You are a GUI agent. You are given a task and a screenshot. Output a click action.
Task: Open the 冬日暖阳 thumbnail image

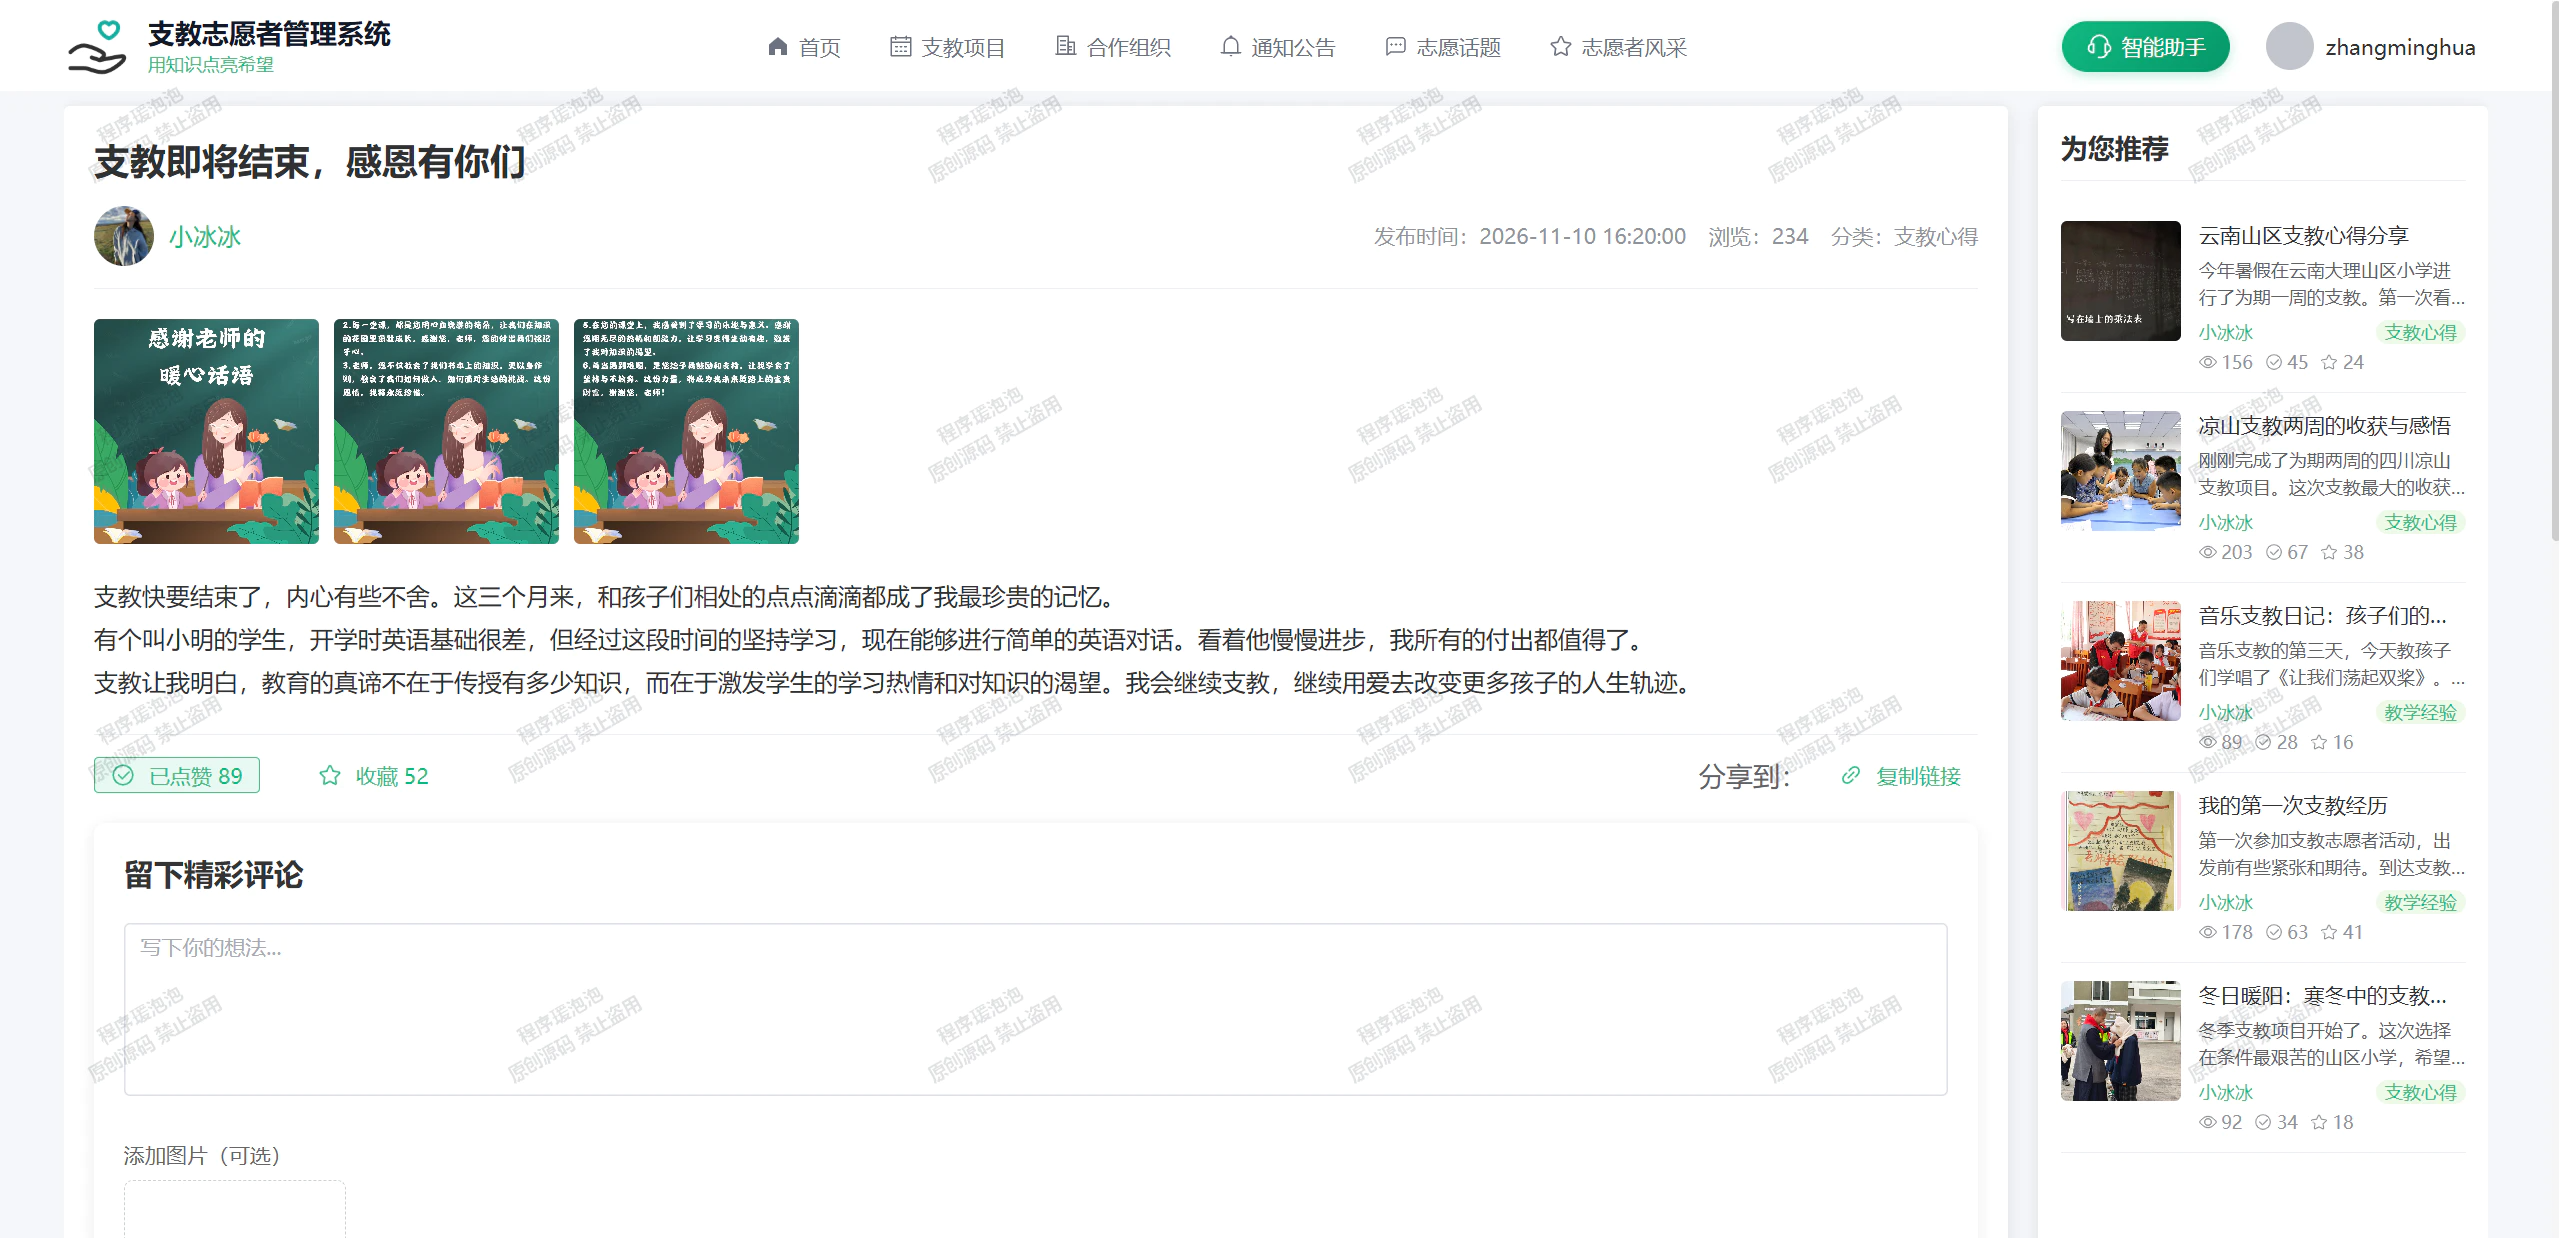tap(2121, 1041)
